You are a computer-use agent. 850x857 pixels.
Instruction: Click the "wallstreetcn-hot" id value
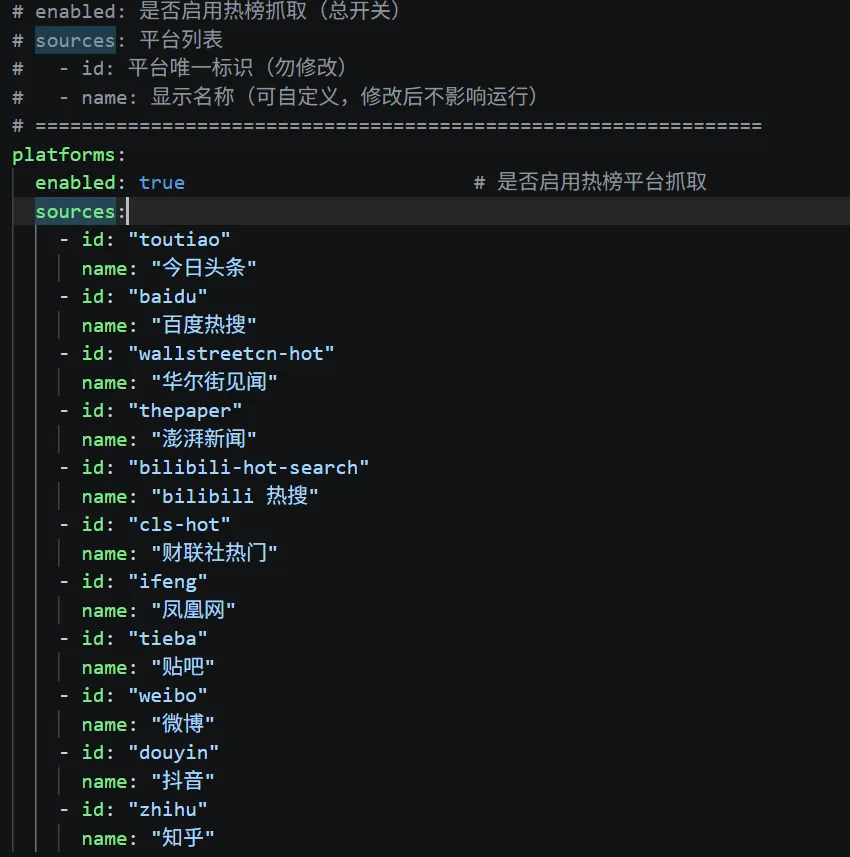pyautogui.click(x=231, y=354)
